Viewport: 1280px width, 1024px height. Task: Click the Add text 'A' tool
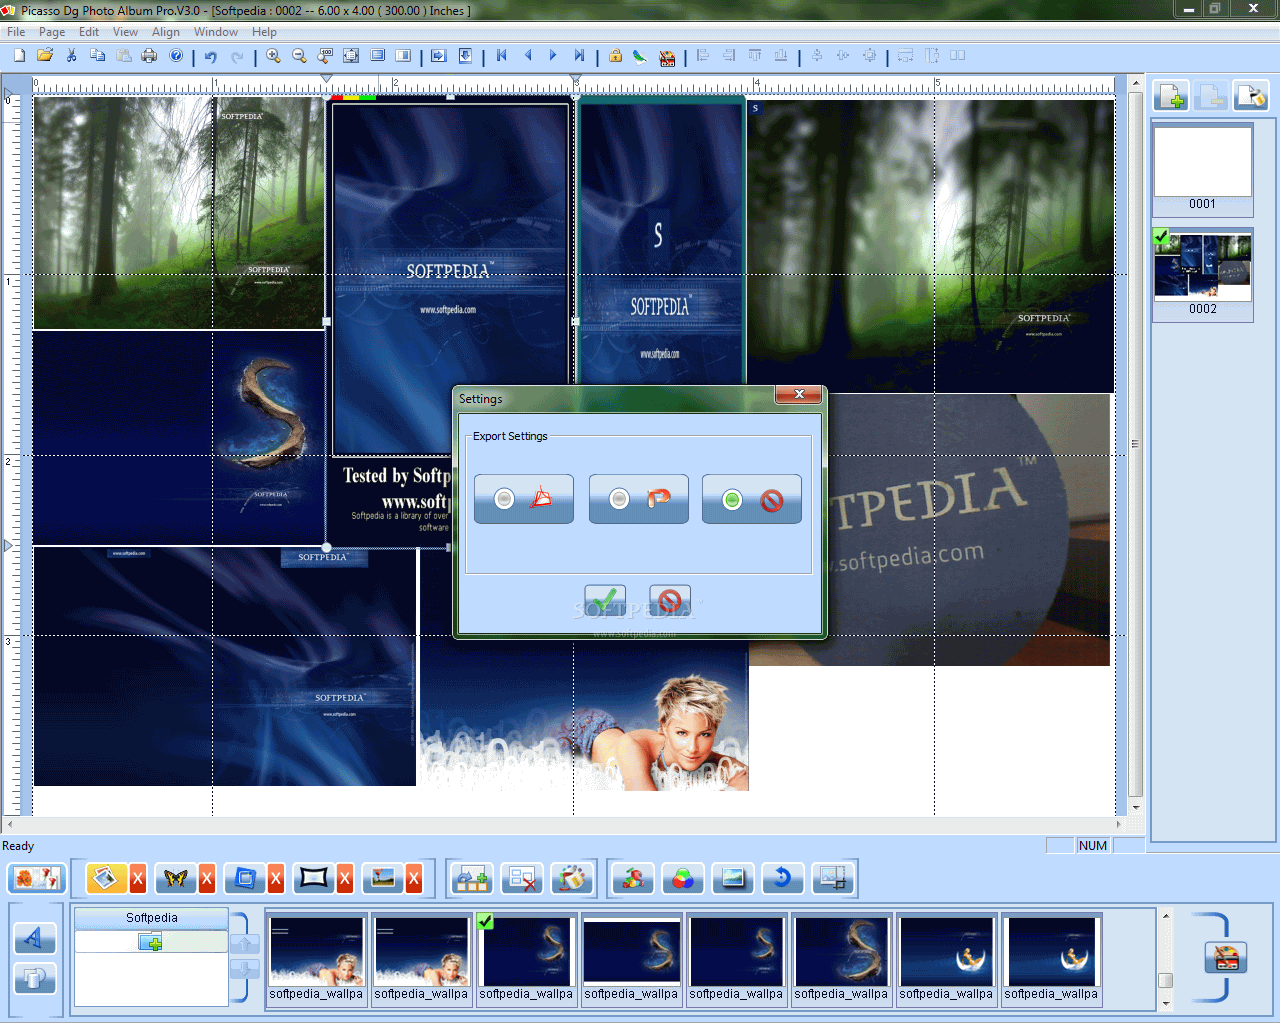pos(34,938)
